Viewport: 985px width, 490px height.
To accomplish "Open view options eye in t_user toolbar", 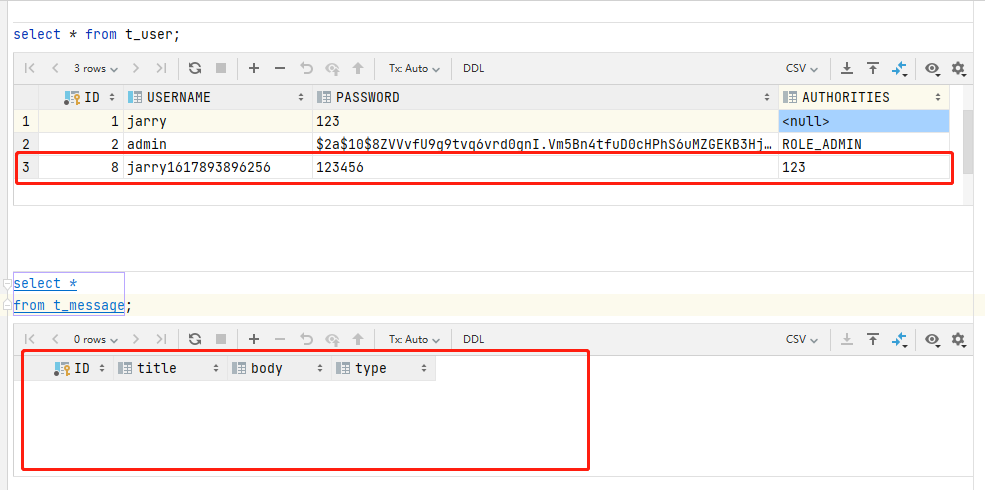I will (x=933, y=68).
